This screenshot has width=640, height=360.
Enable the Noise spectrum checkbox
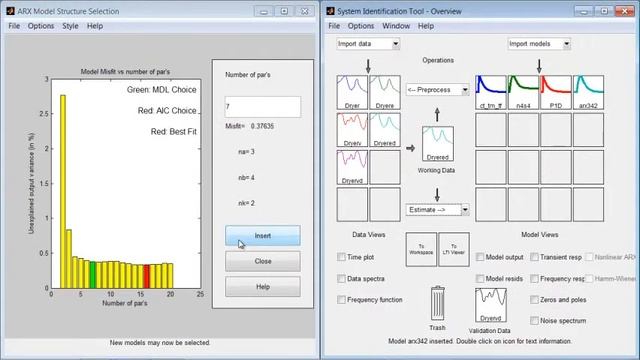(534, 321)
